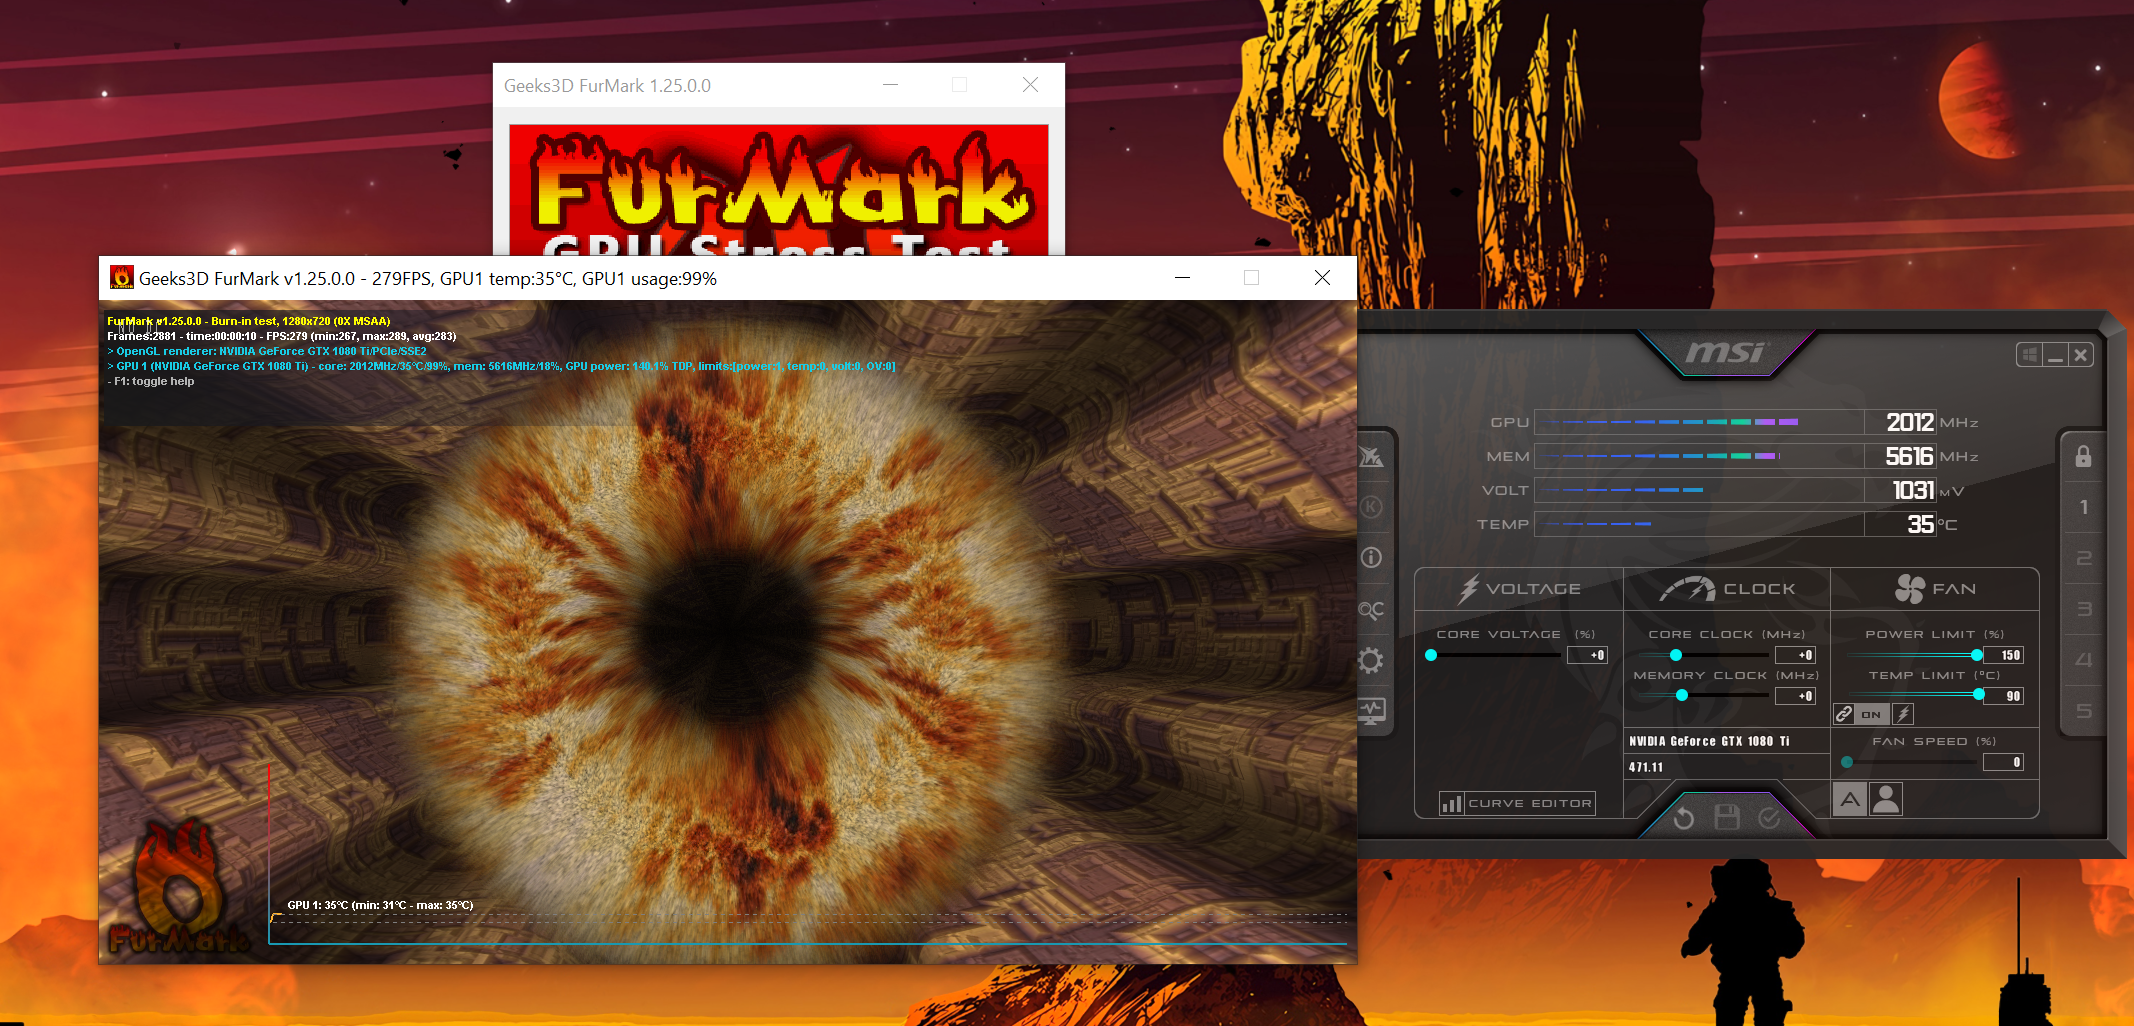
Task: Click the OpenGL renderer info line
Action: 267,351
